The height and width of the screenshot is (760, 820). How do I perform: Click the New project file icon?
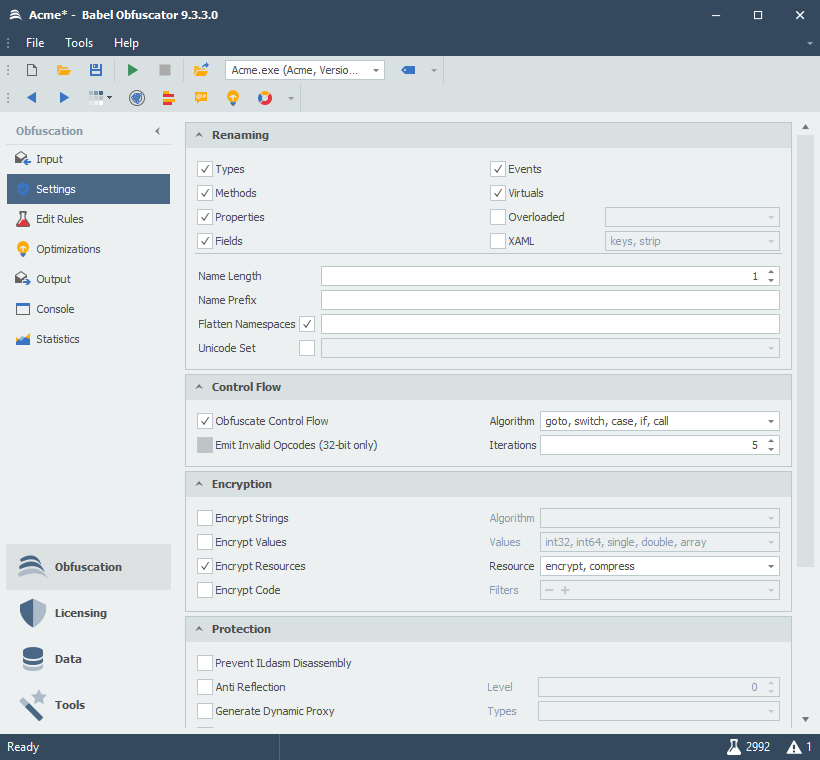[x=32, y=70]
